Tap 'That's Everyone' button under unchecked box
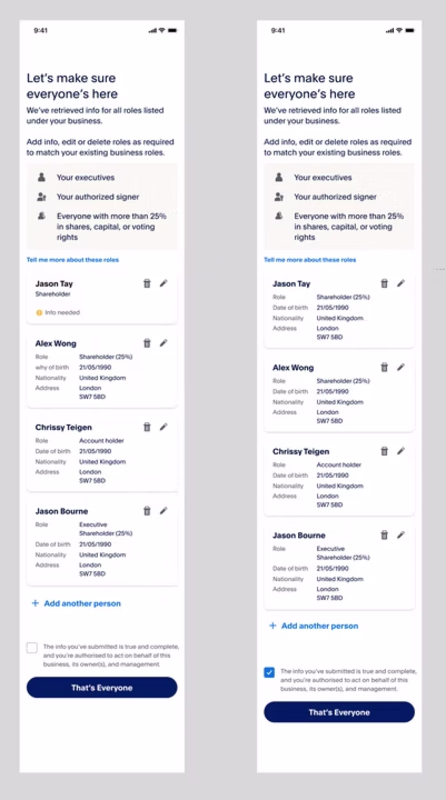Image resolution: width=446 pixels, height=800 pixels. [x=102, y=687]
